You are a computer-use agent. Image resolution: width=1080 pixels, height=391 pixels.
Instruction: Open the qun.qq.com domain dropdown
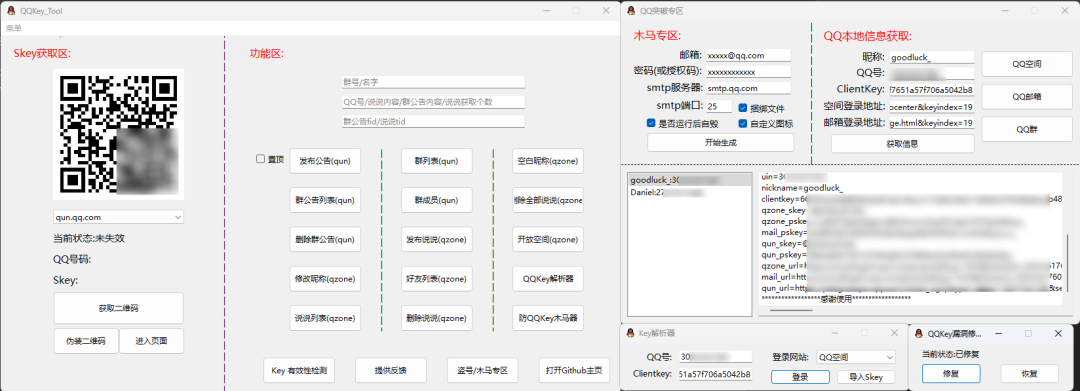click(x=118, y=217)
